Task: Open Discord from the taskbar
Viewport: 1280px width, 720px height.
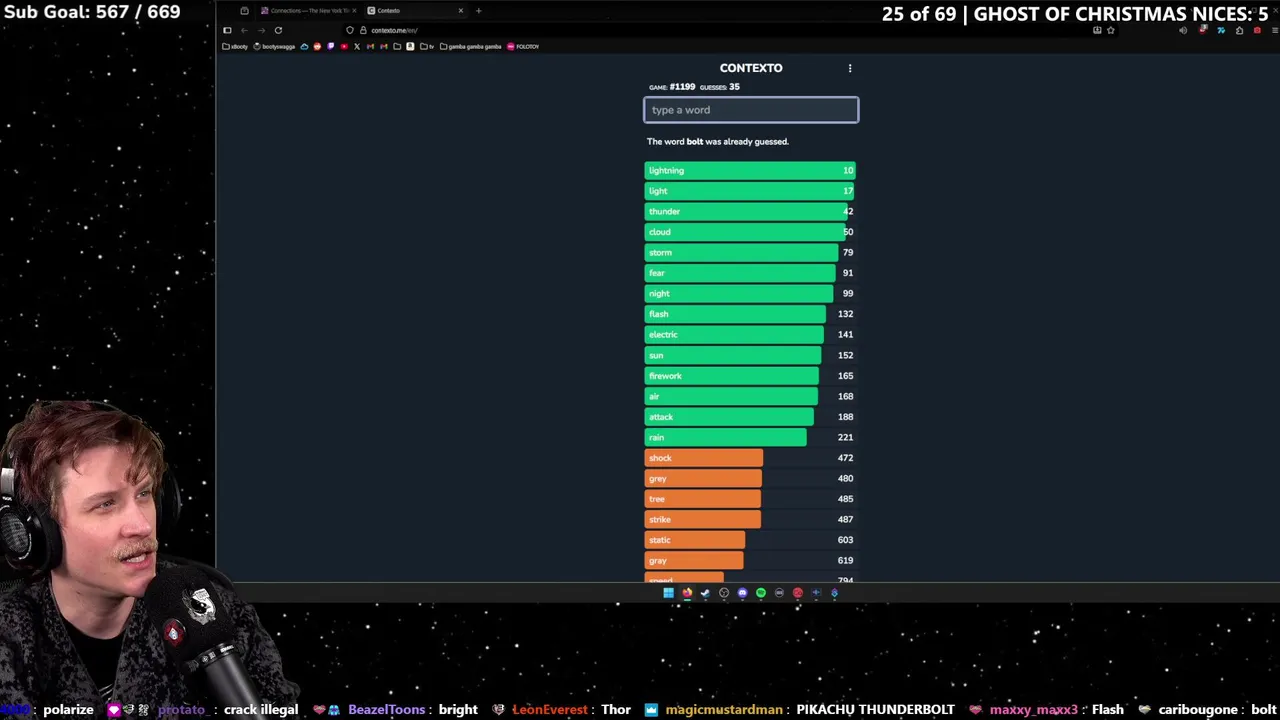Action: pyautogui.click(x=742, y=593)
